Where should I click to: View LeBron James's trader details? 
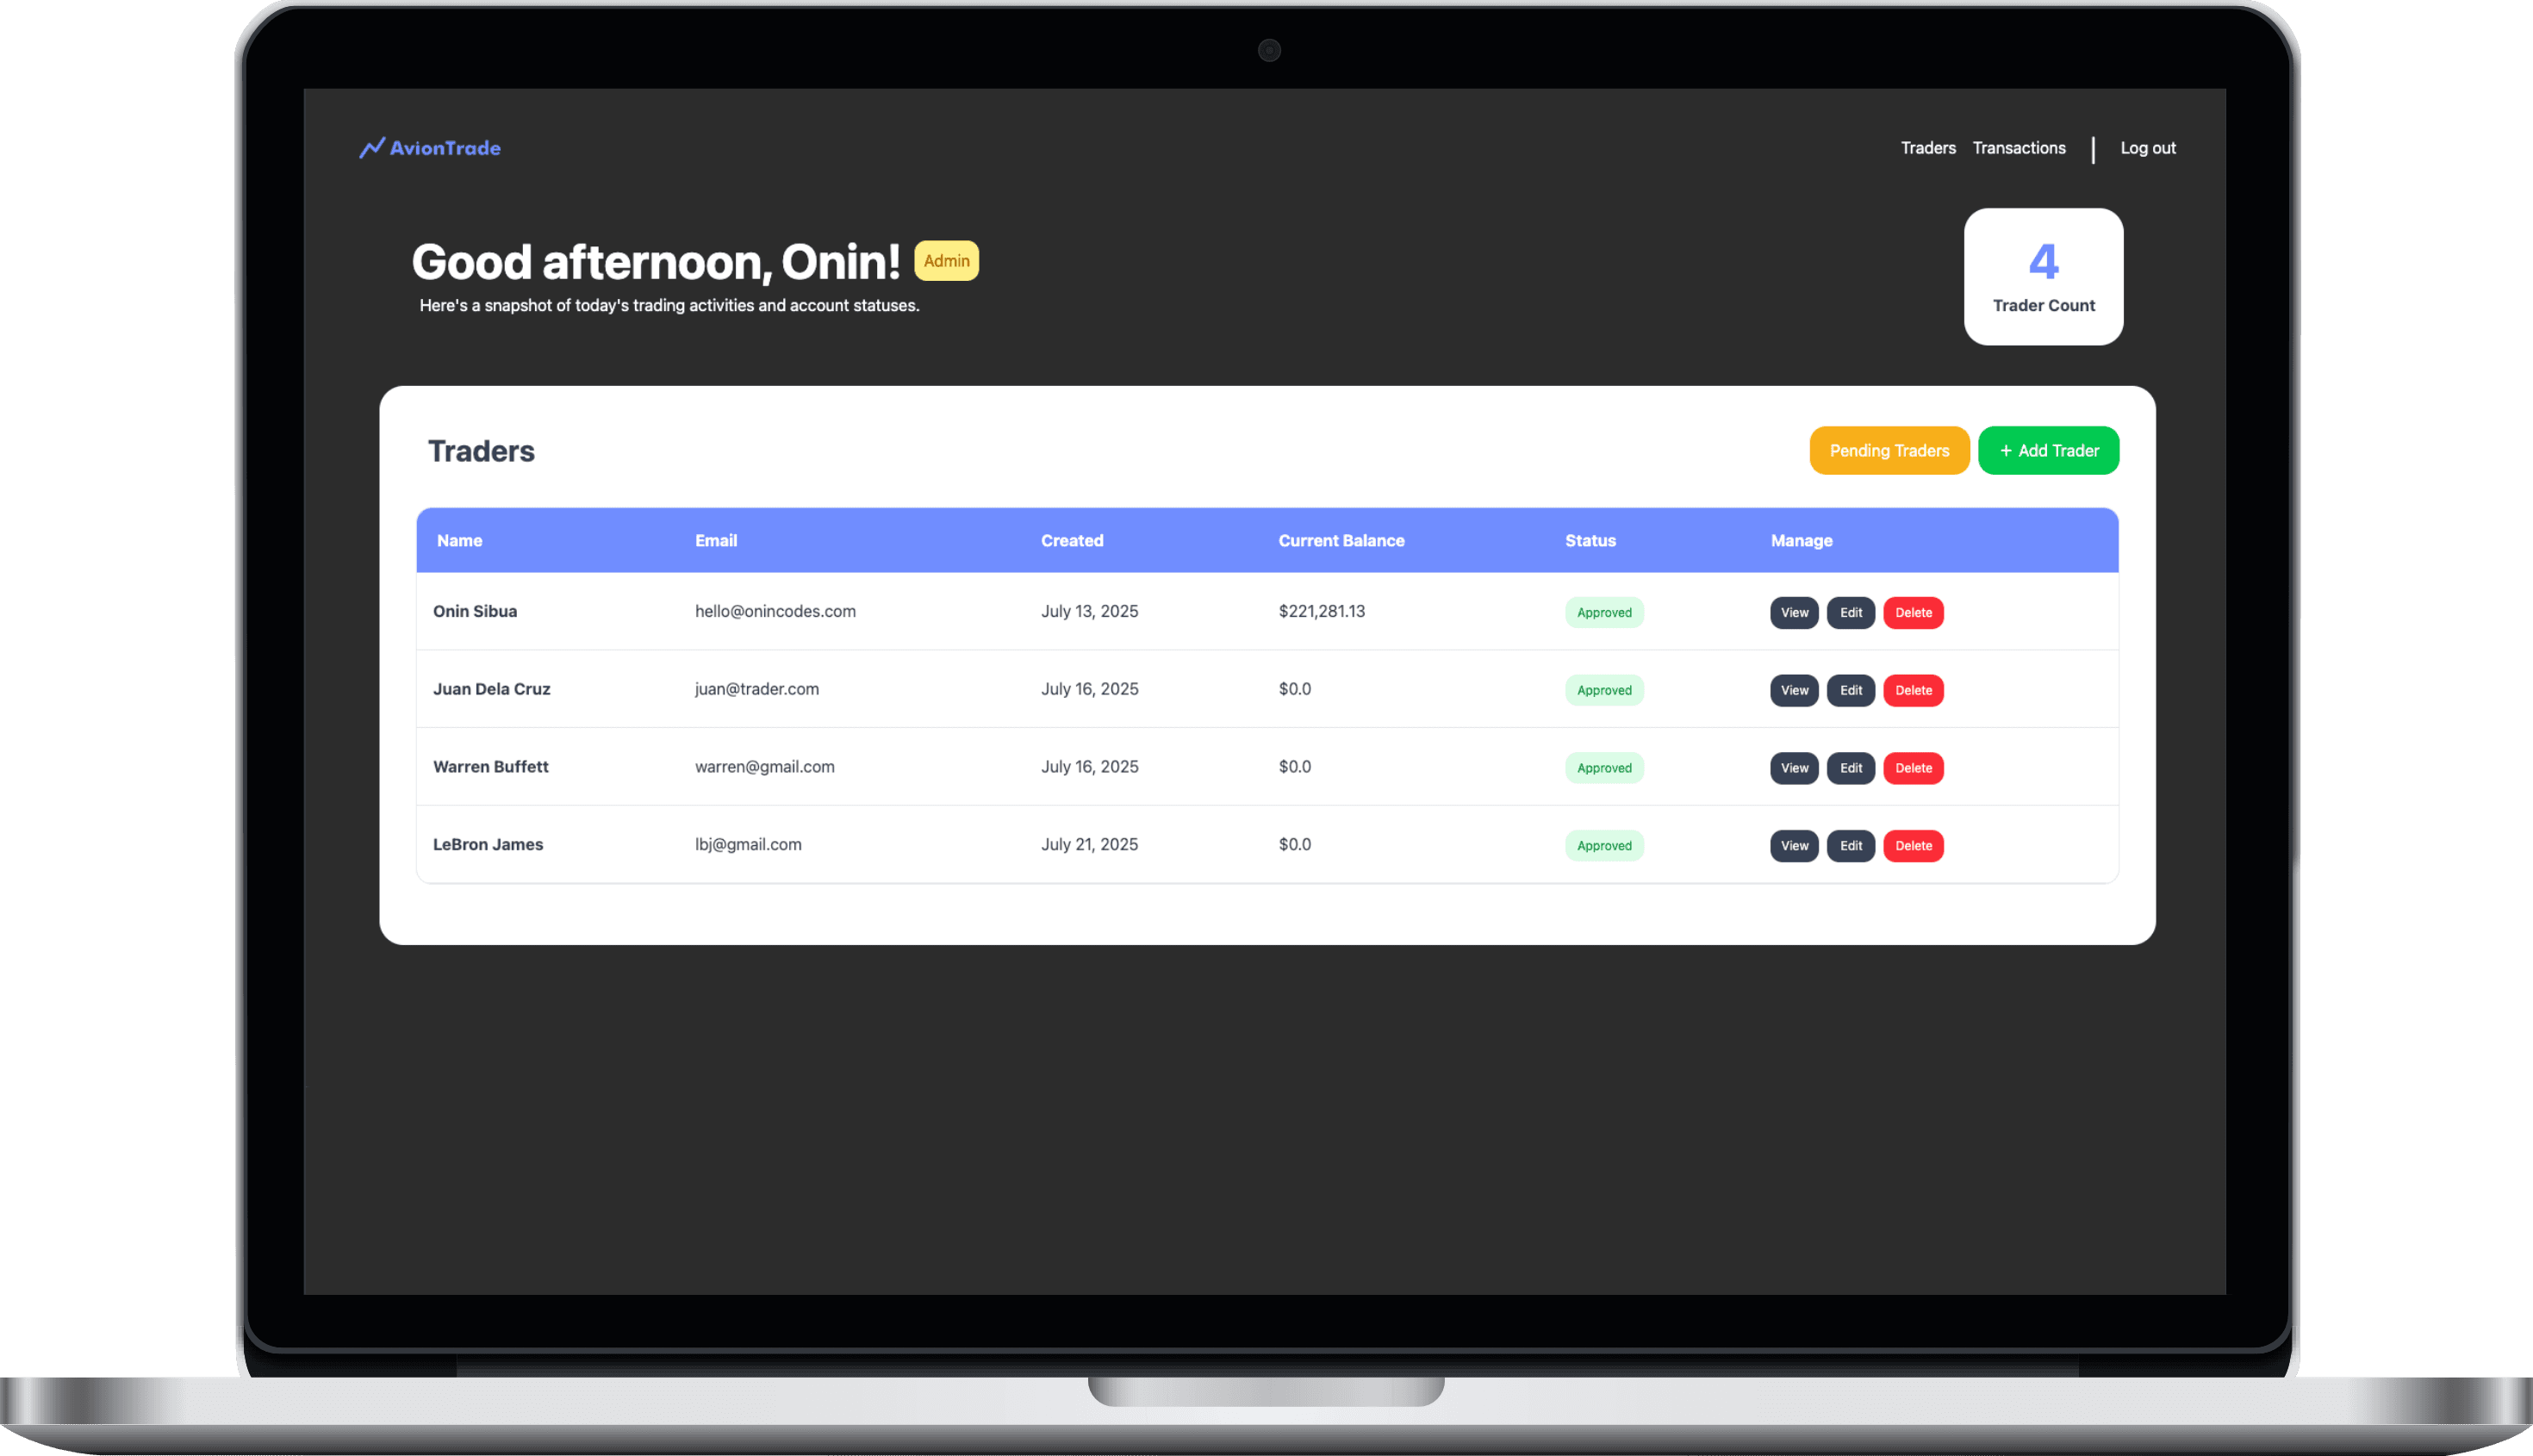tap(1793, 846)
